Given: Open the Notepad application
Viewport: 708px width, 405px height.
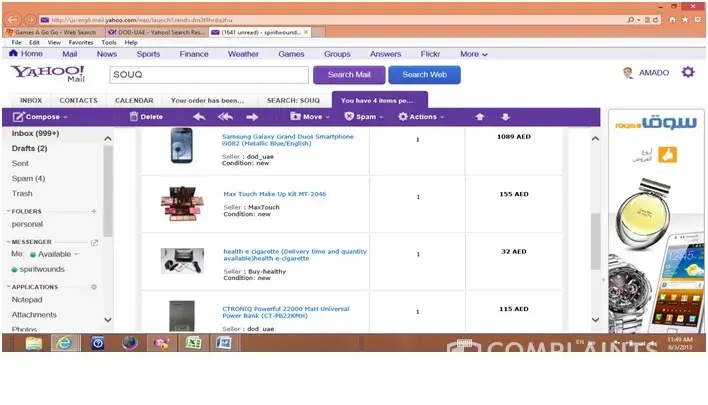Looking at the screenshot, I should [27, 300].
